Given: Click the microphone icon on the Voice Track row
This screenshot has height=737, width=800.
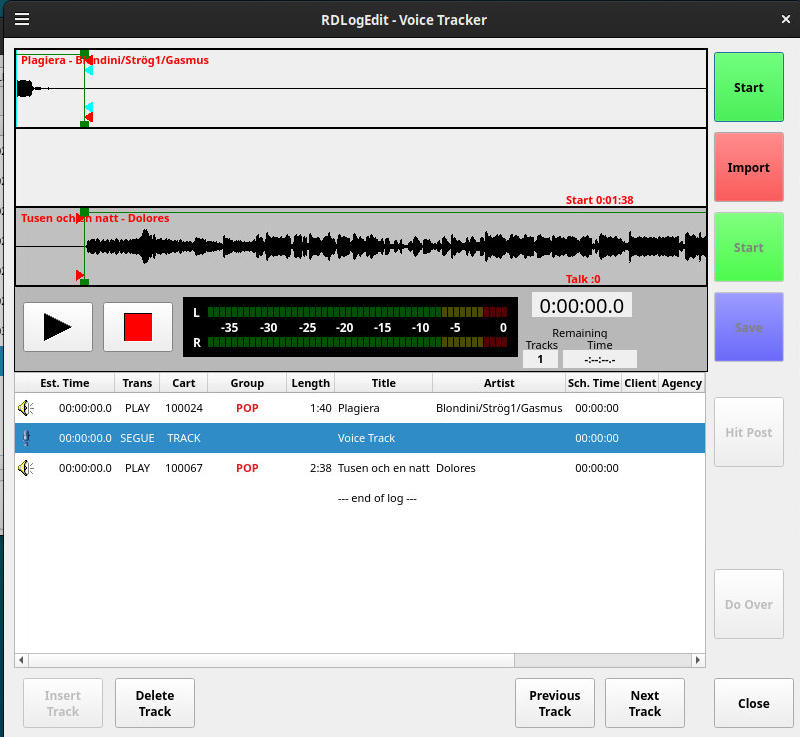Looking at the screenshot, I should click(x=27, y=438).
